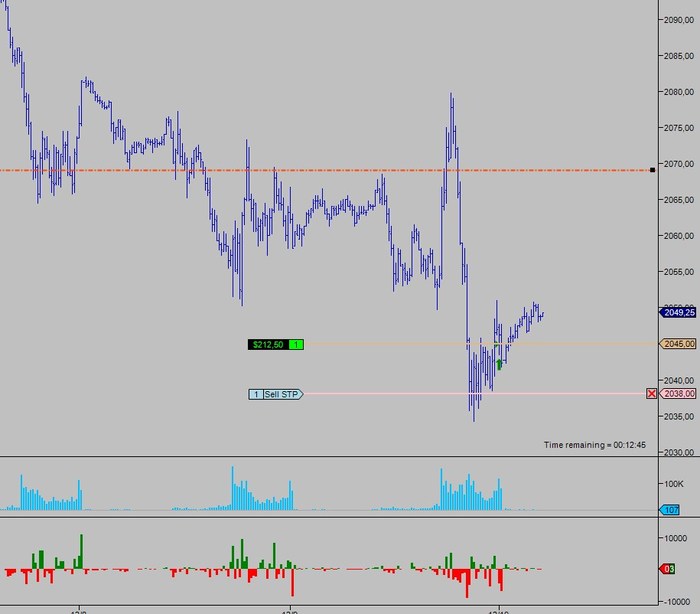Click the pink stop order line

pyautogui.click(x=475, y=393)
